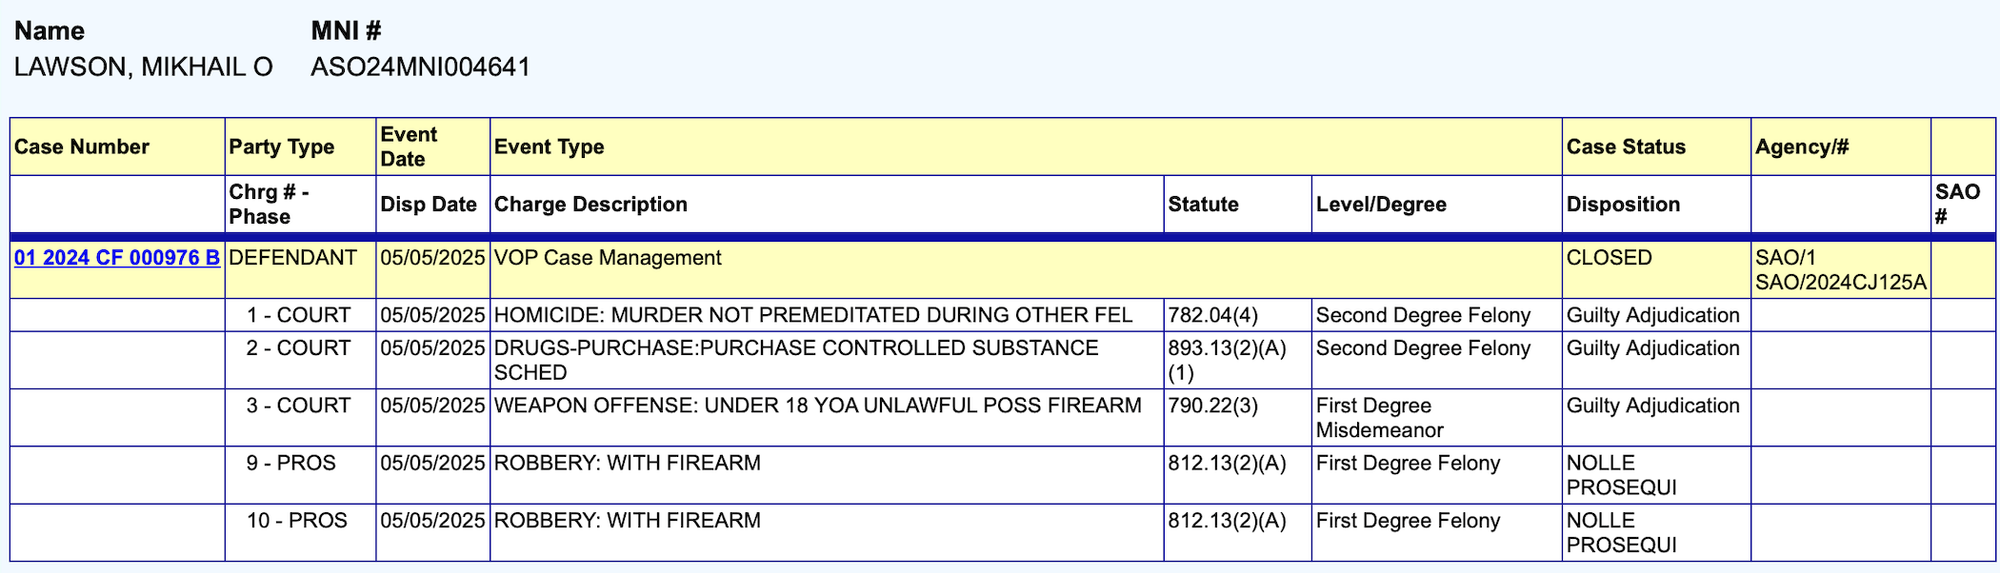Click the Level/Degree column subheader

coord(1381,204)
